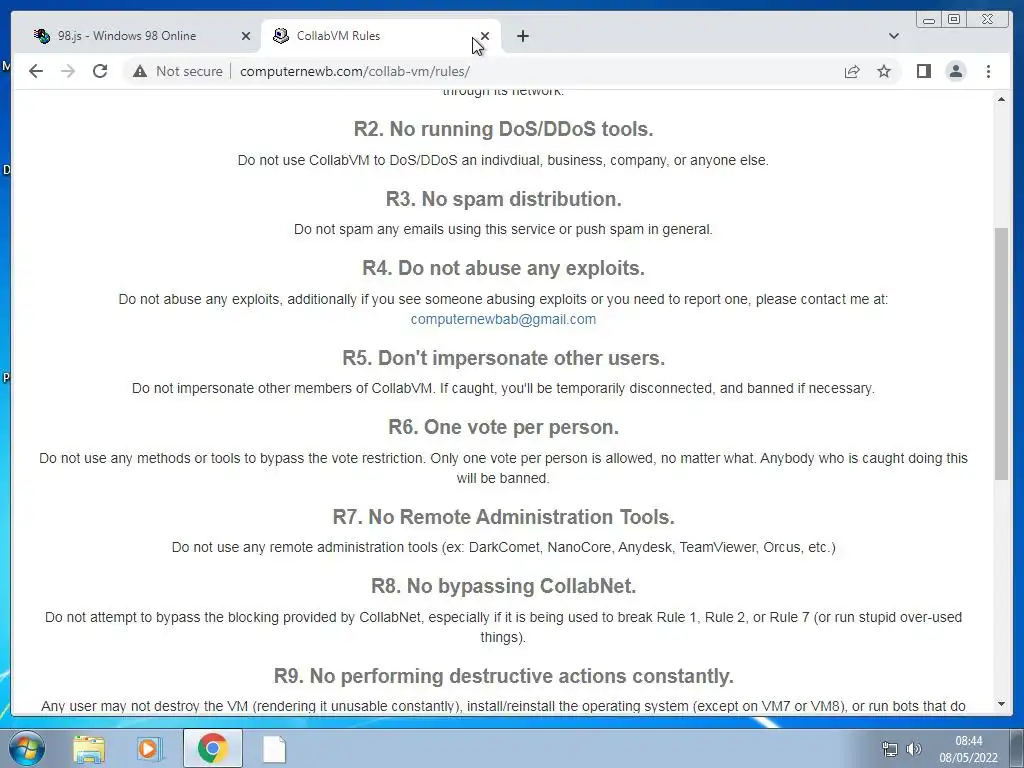The image size is (1024, 768).
Task: Click the page scrollbar down arrow
Action: tap(1001, 705)
